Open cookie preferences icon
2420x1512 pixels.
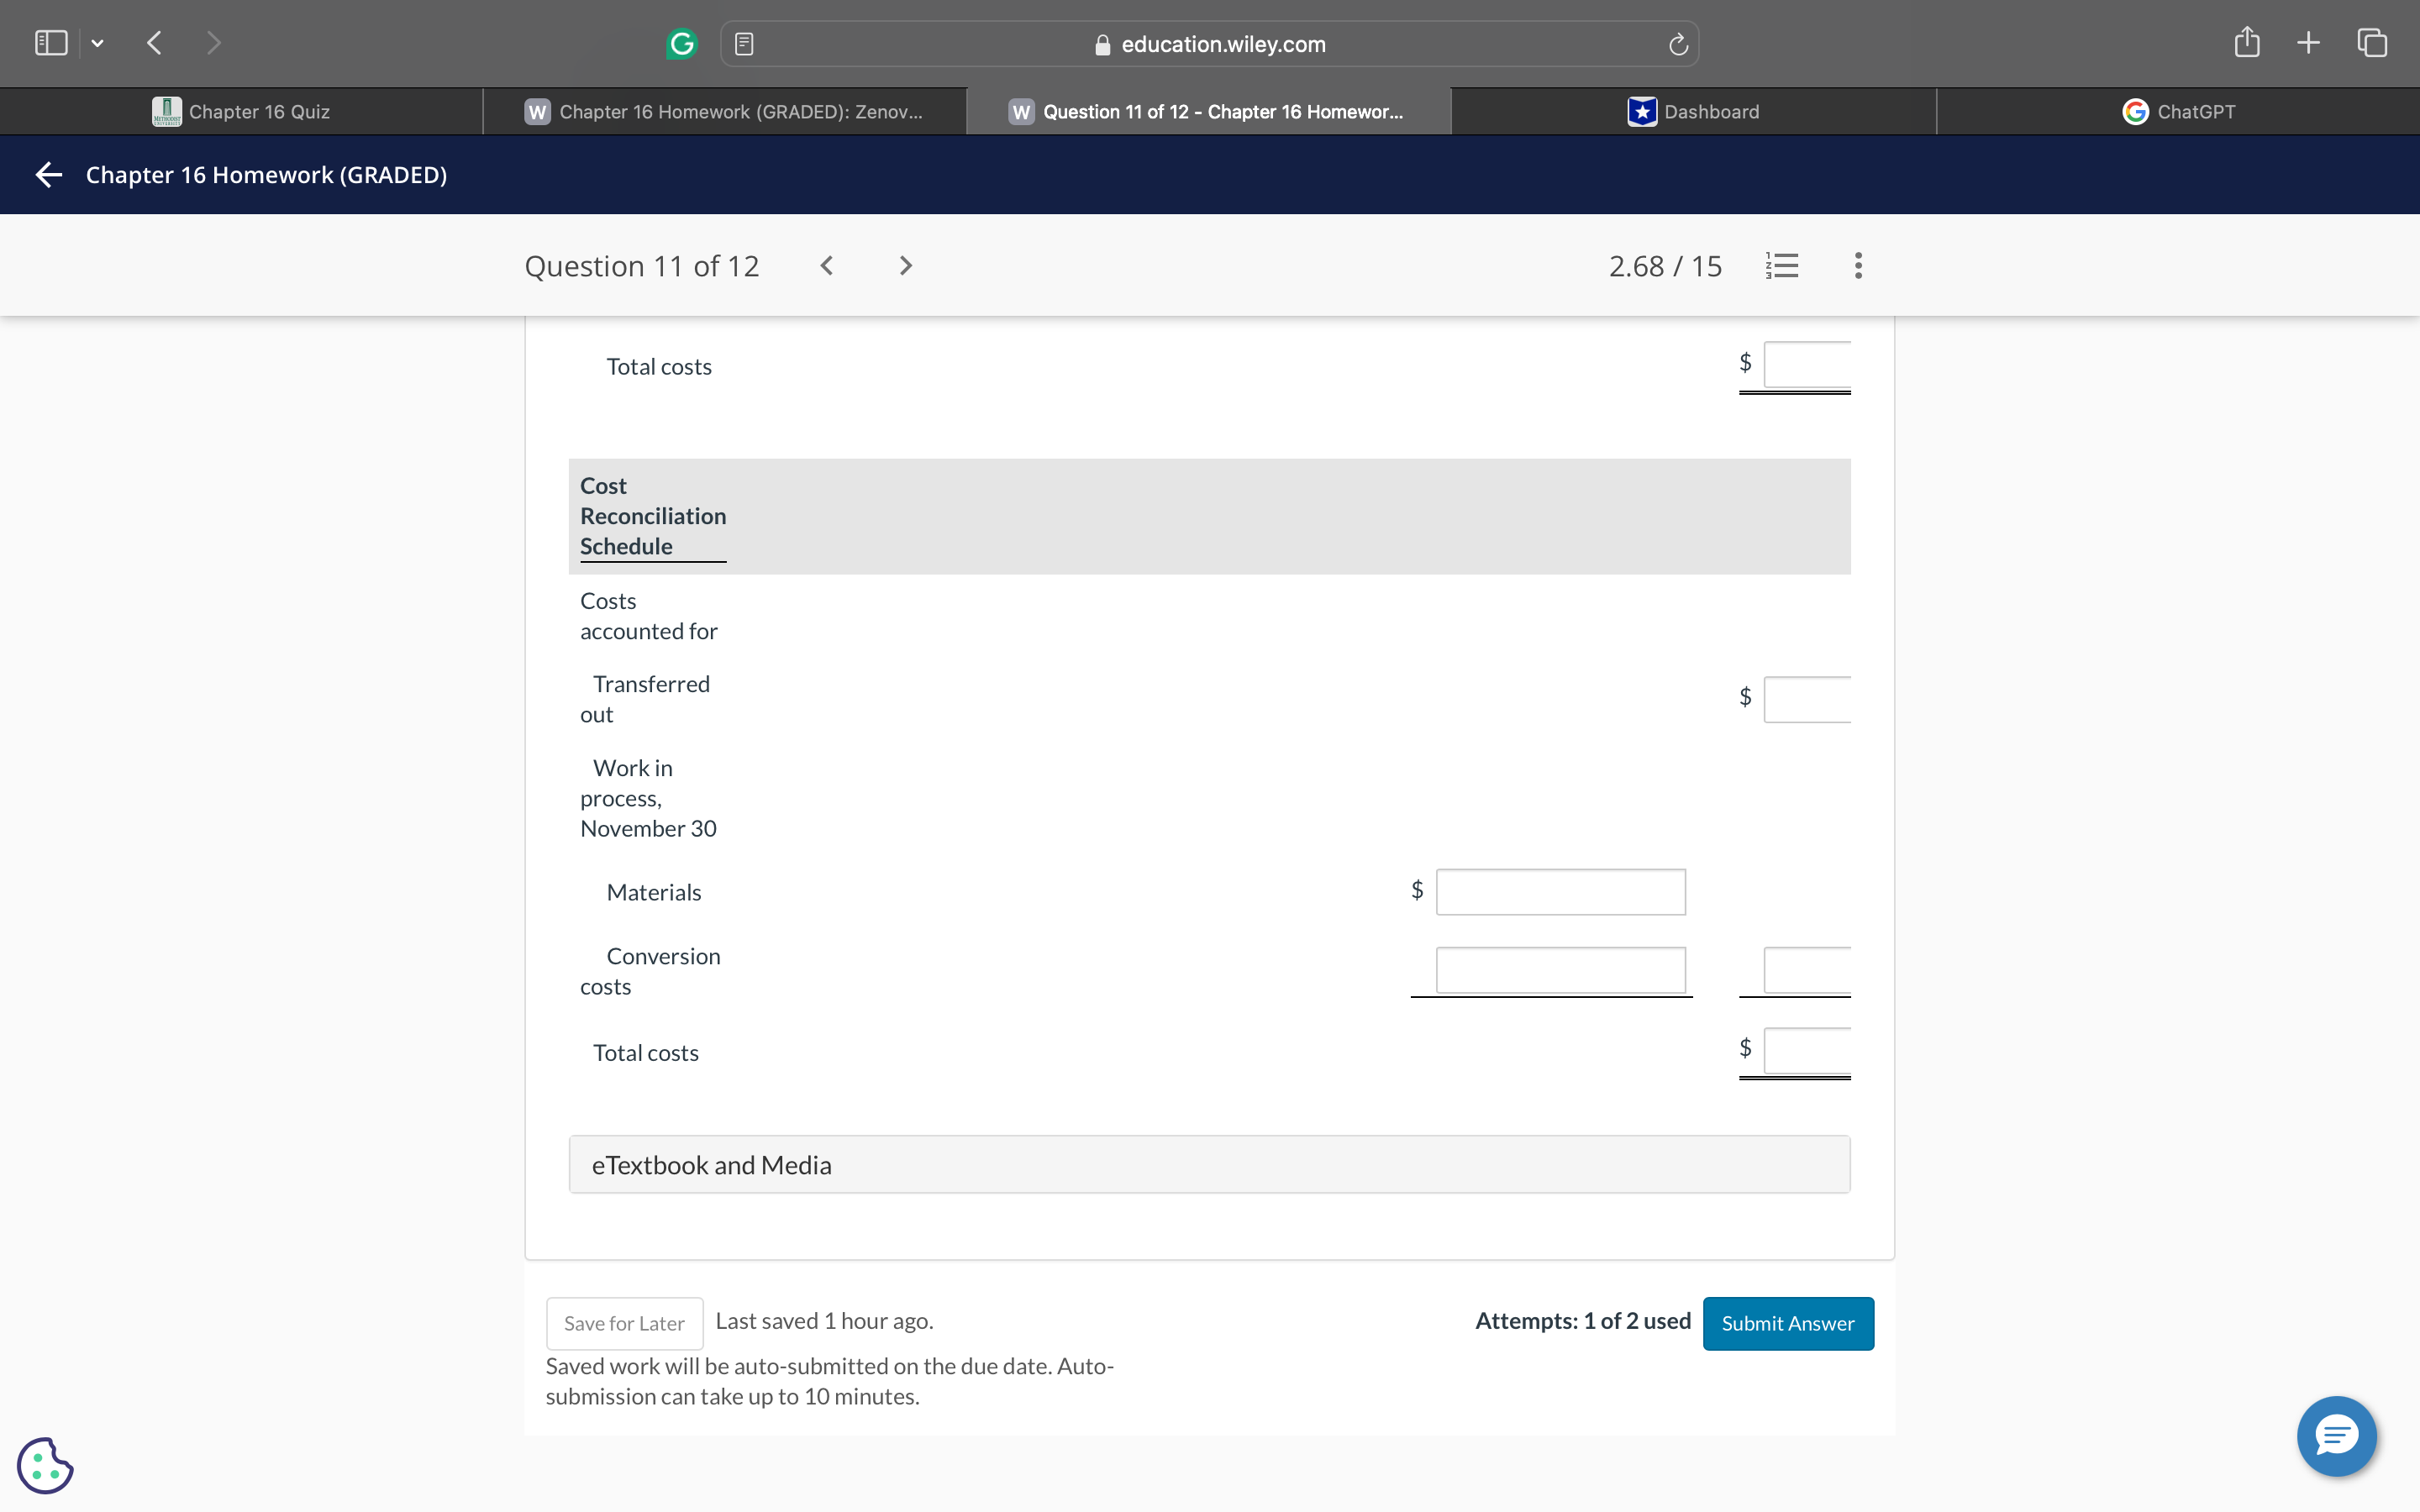coord(45,1465)
